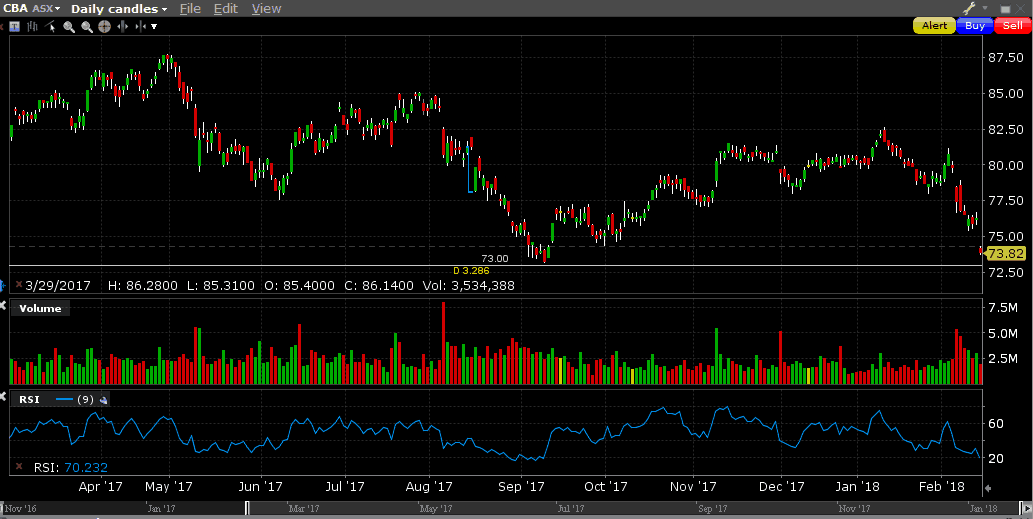This screenshot has width=1033, height=519.
Task: Toggle the crosshair cursor tool
Action: point(104,26)
